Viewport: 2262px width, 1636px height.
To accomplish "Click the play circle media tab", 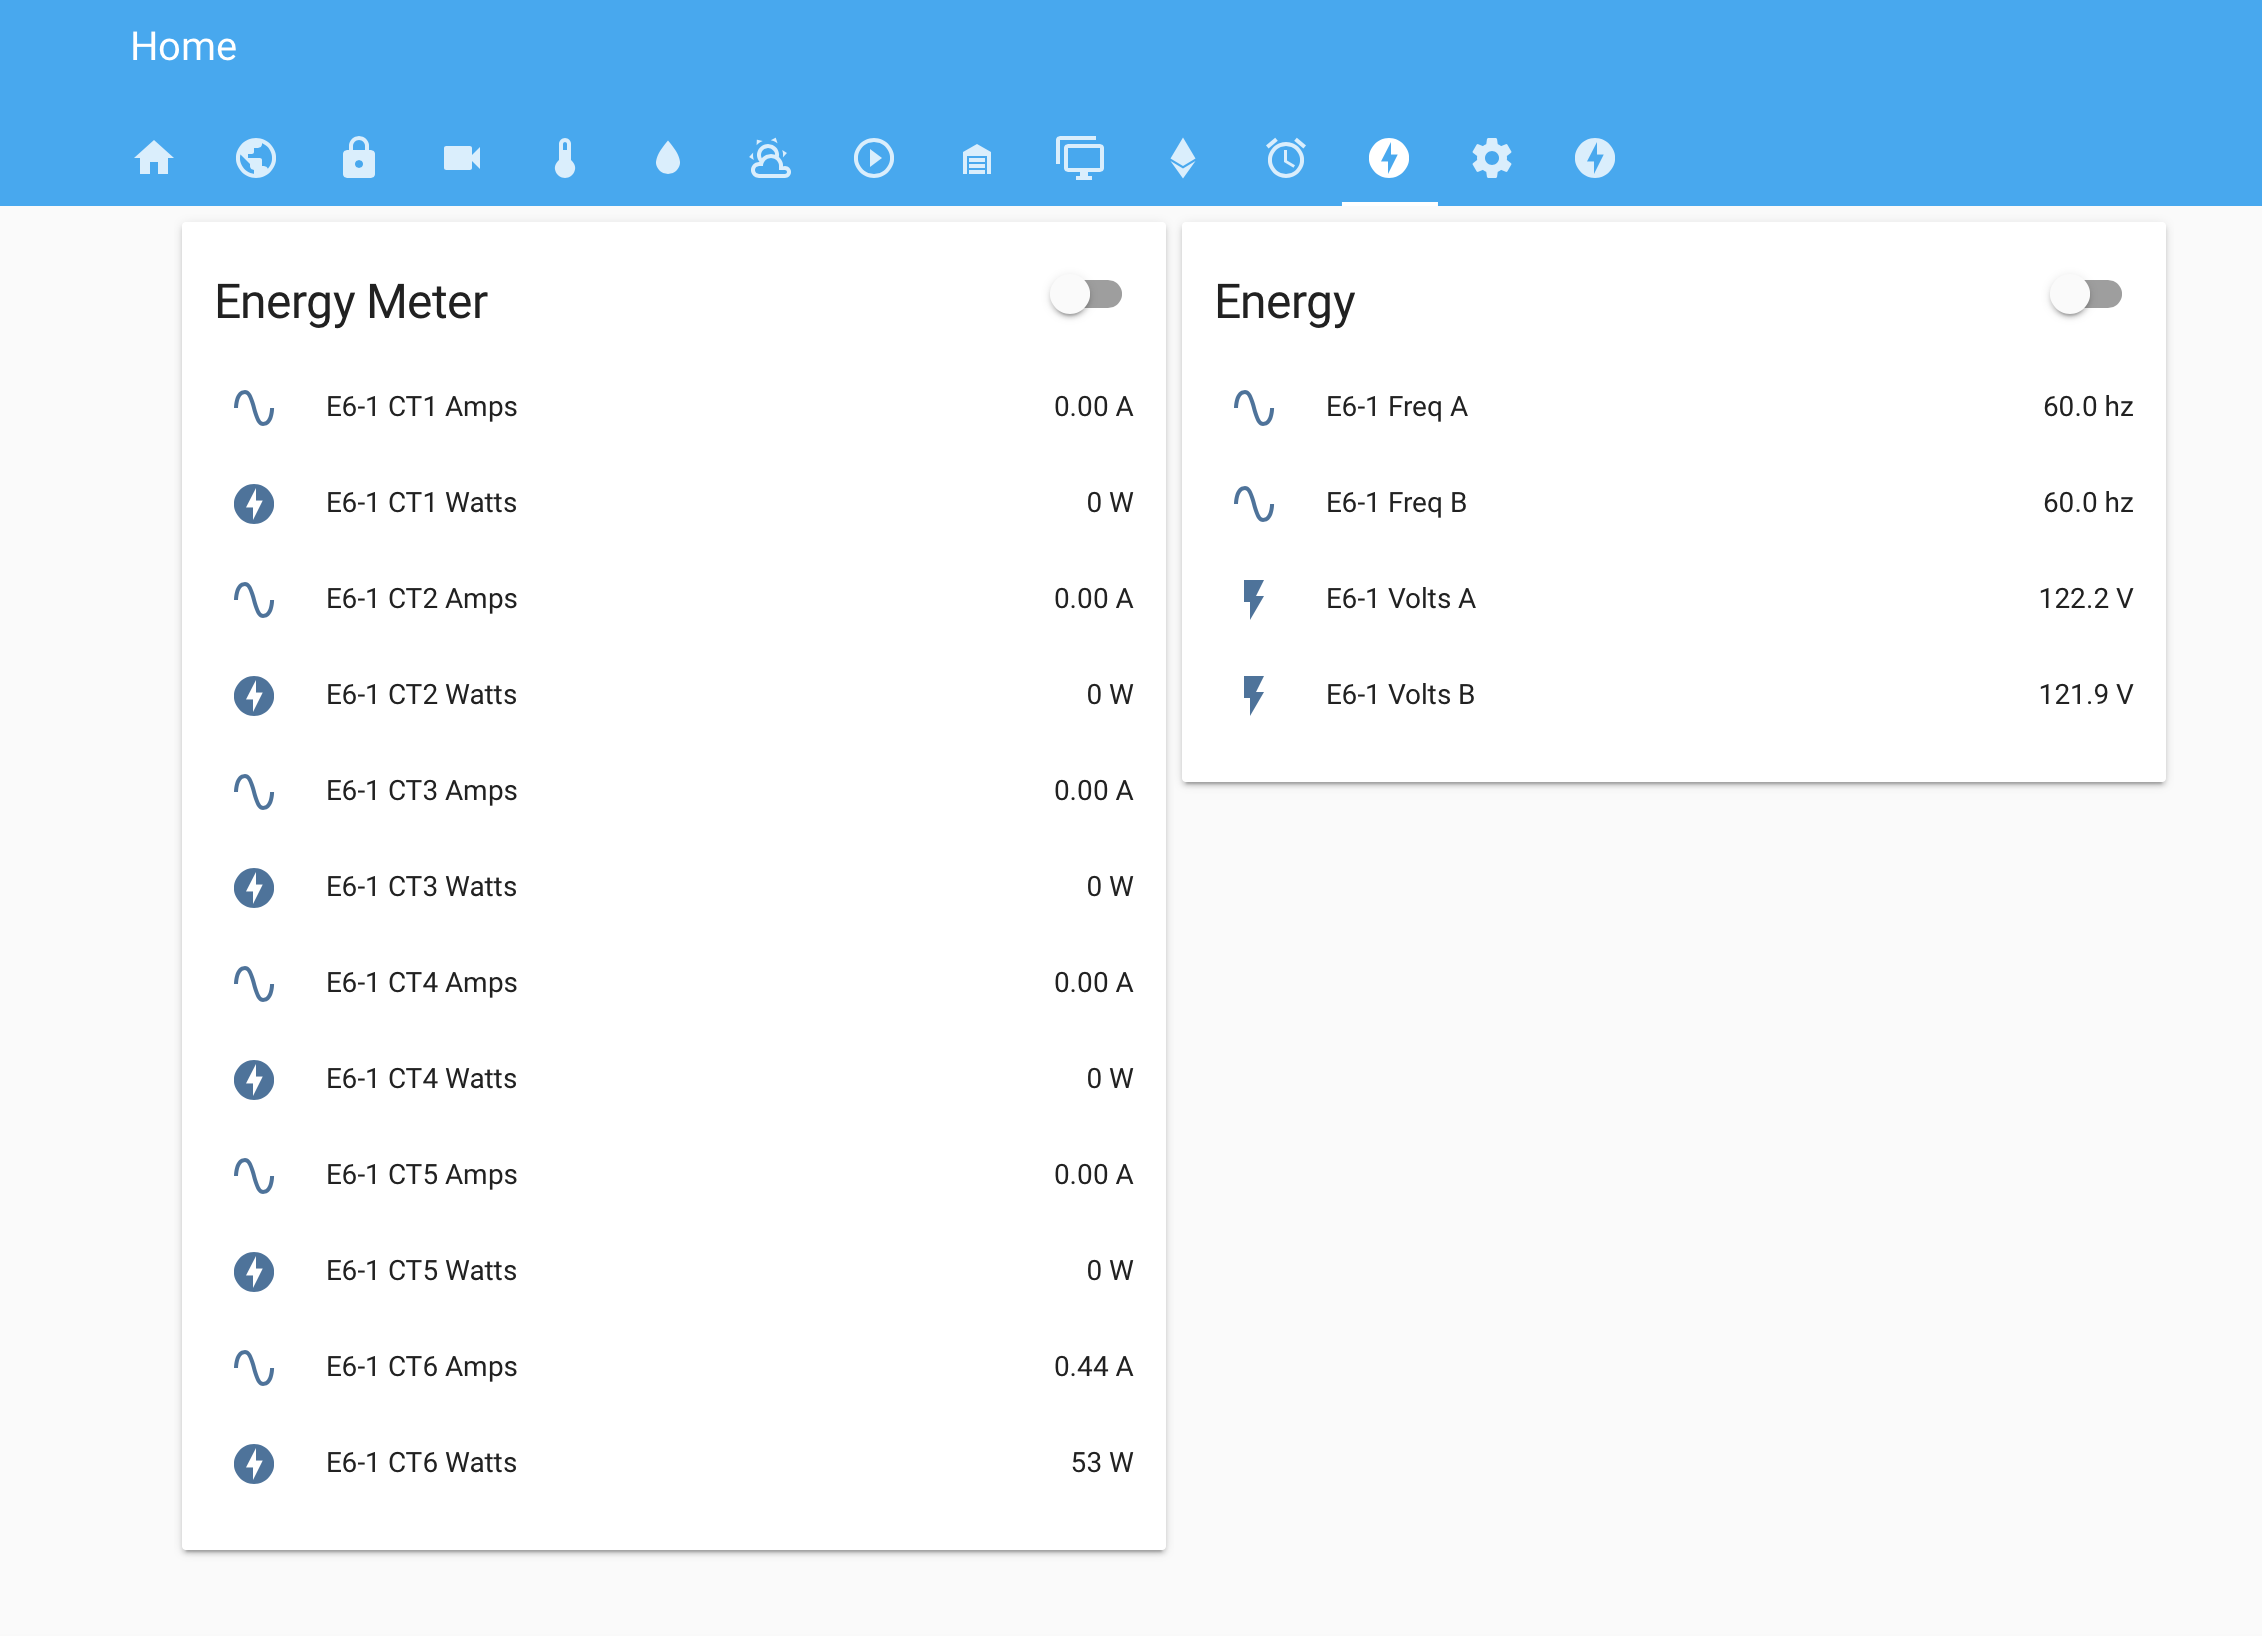I will point(874,158).
